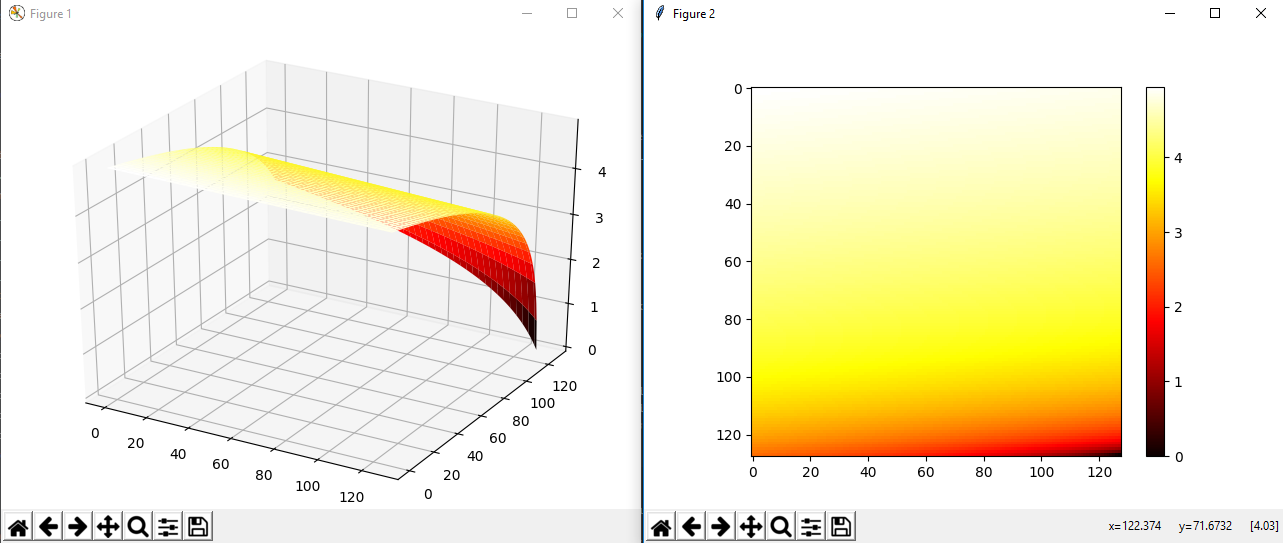Close the Figure 2 window
Viewport: 1283px width, 543px height.
point(1260,13)
